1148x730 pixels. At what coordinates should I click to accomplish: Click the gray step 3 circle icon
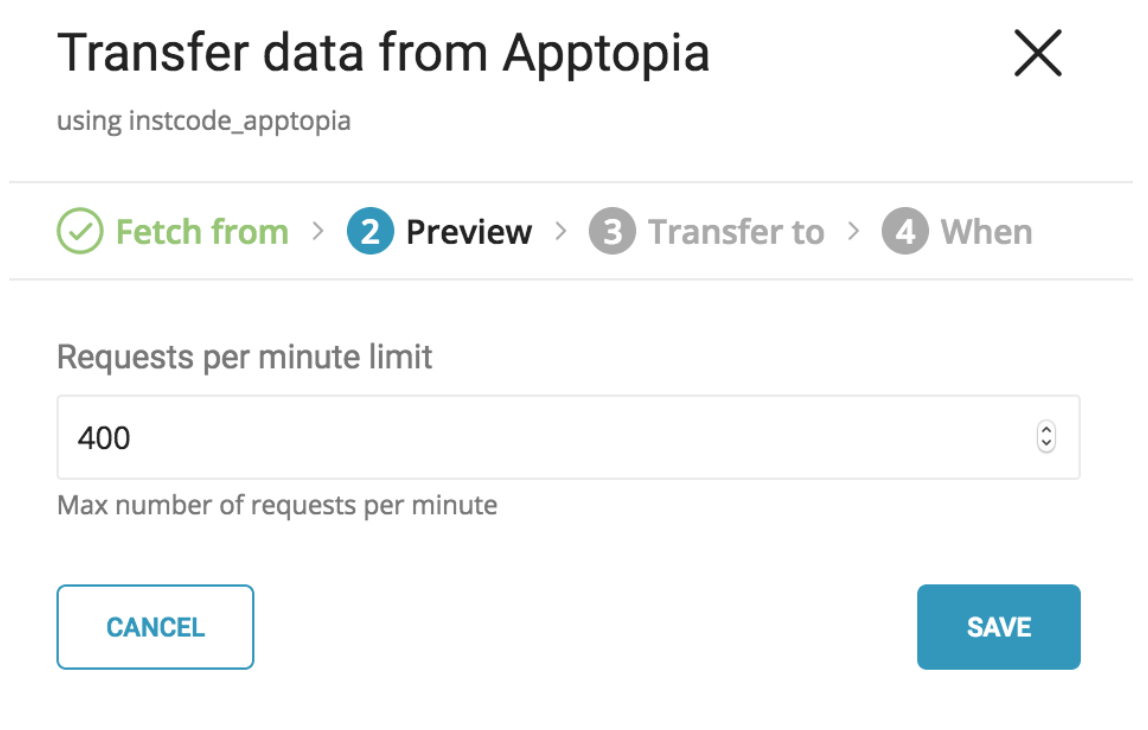click(612, 232)
